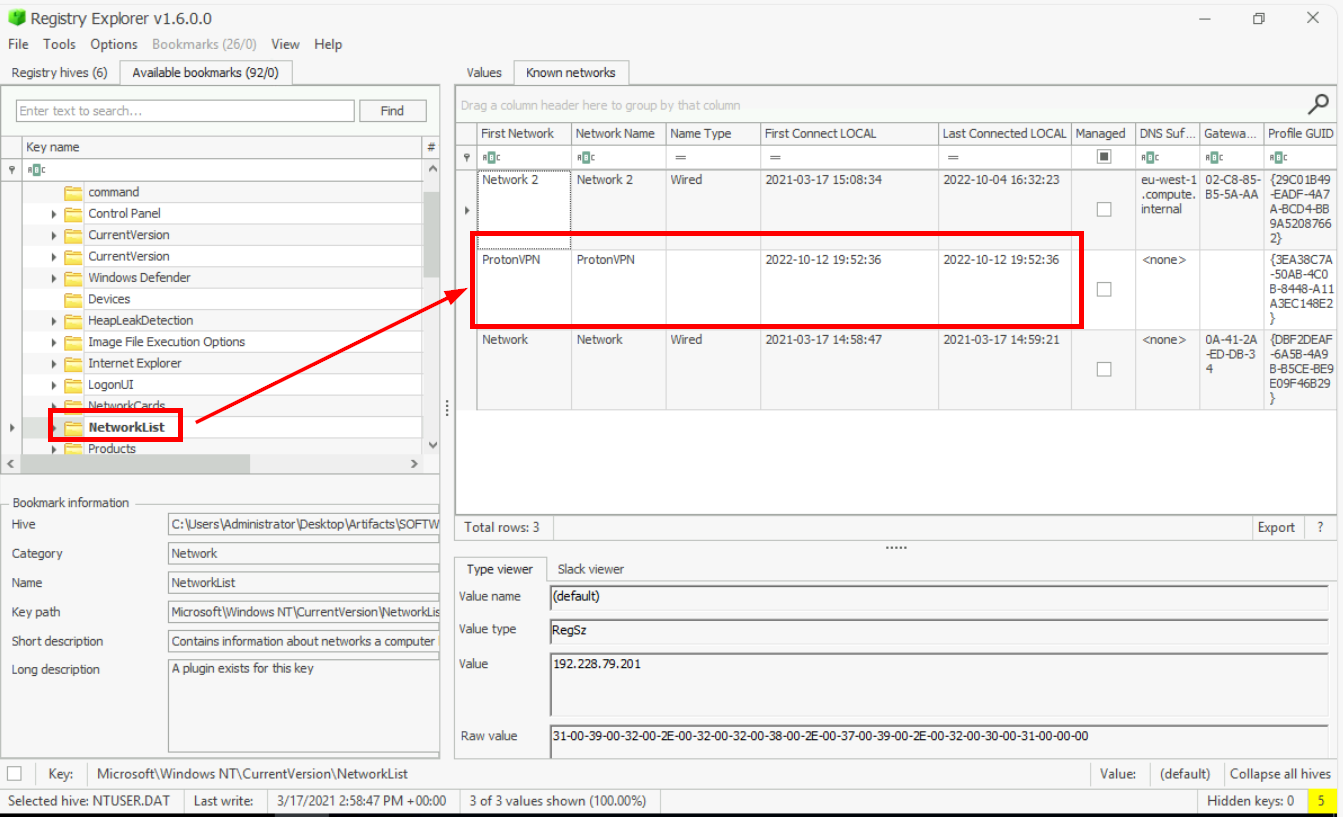Check the Managed box for ProtonVPN row
Screen dimensions: 1343x817
pyautogui.click(x=1104, y=289)
